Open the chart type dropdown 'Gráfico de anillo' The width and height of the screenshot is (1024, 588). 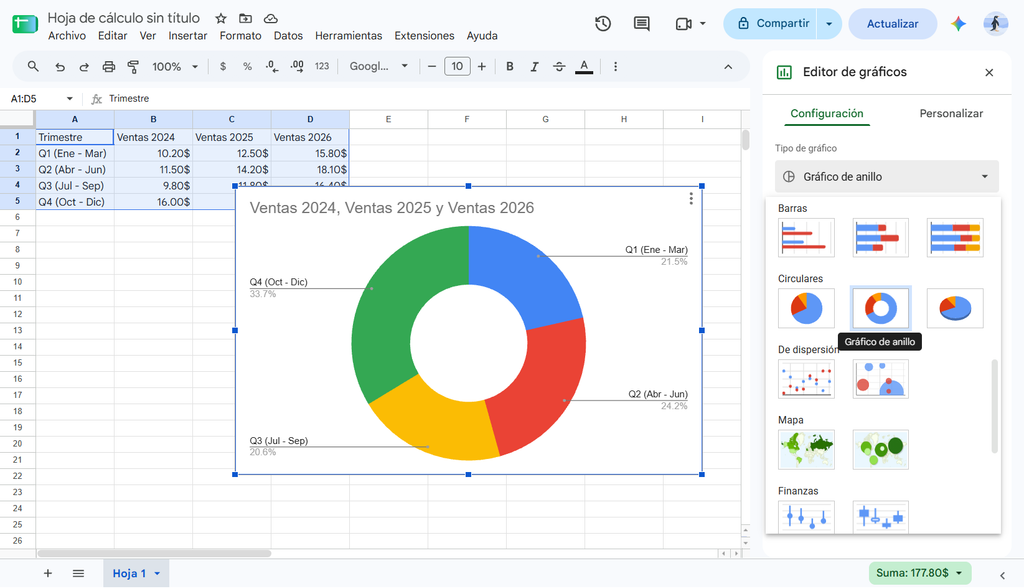887,176
